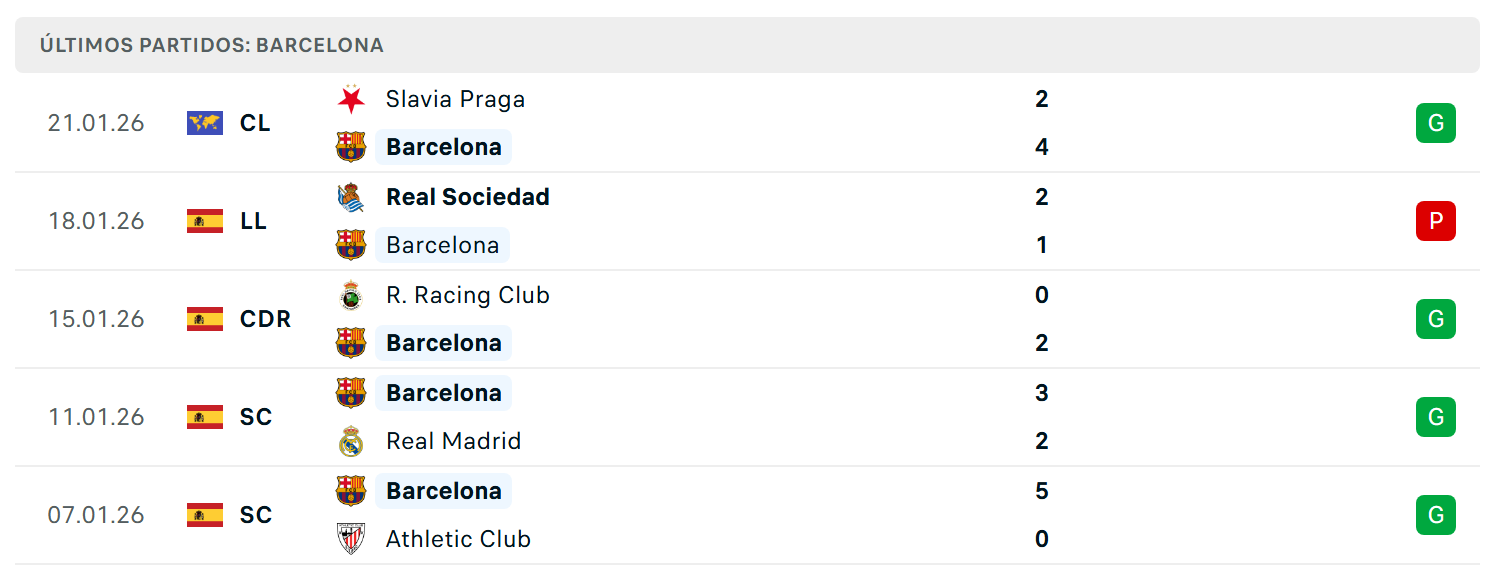Open the match dated 07.01.26
This screenshot has width=1495, height=582.
(x=747, y=515)
